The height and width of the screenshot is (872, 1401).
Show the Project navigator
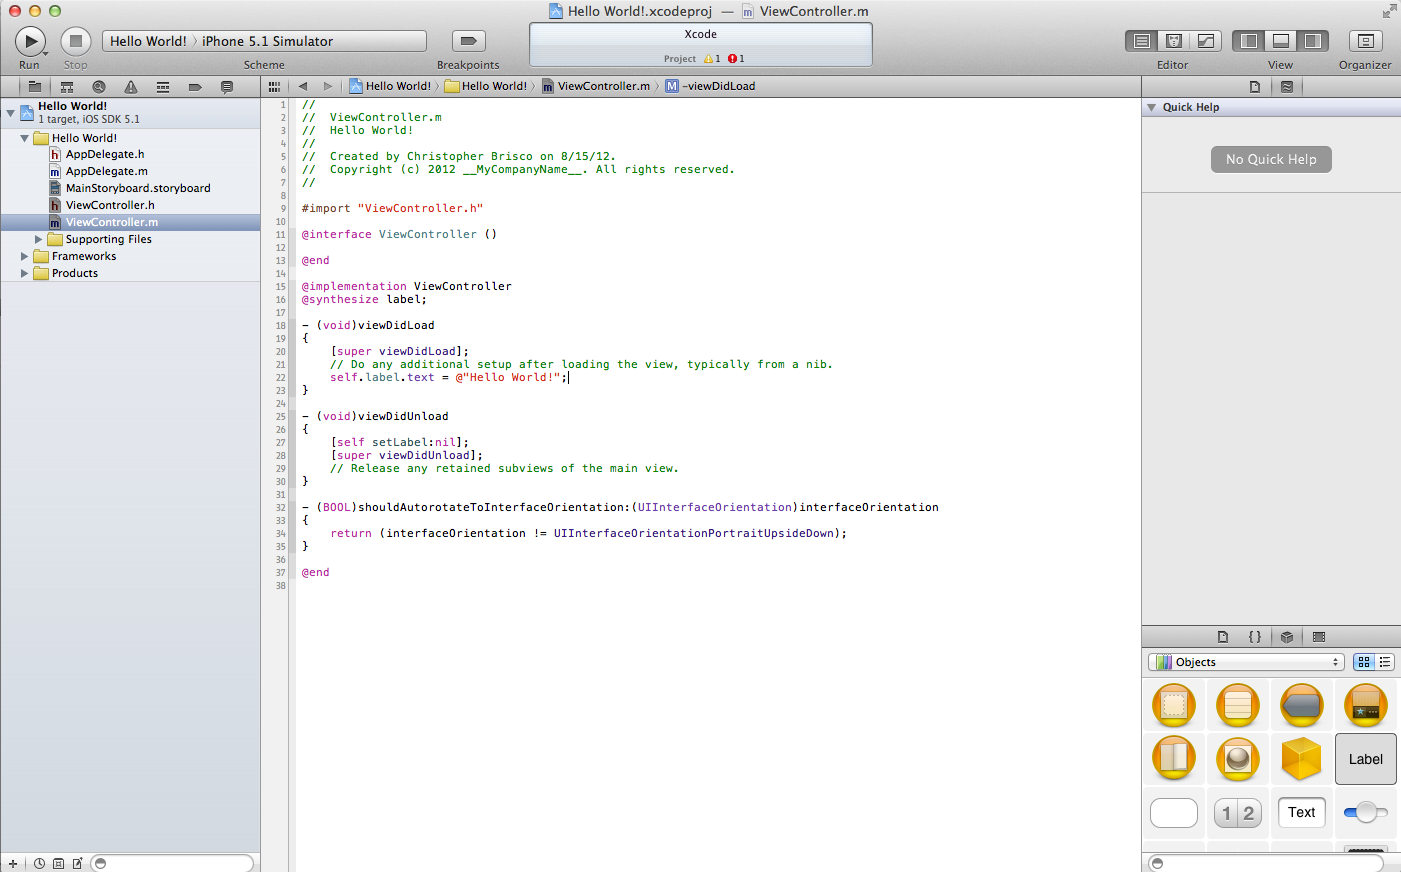[x=34, y=87]
